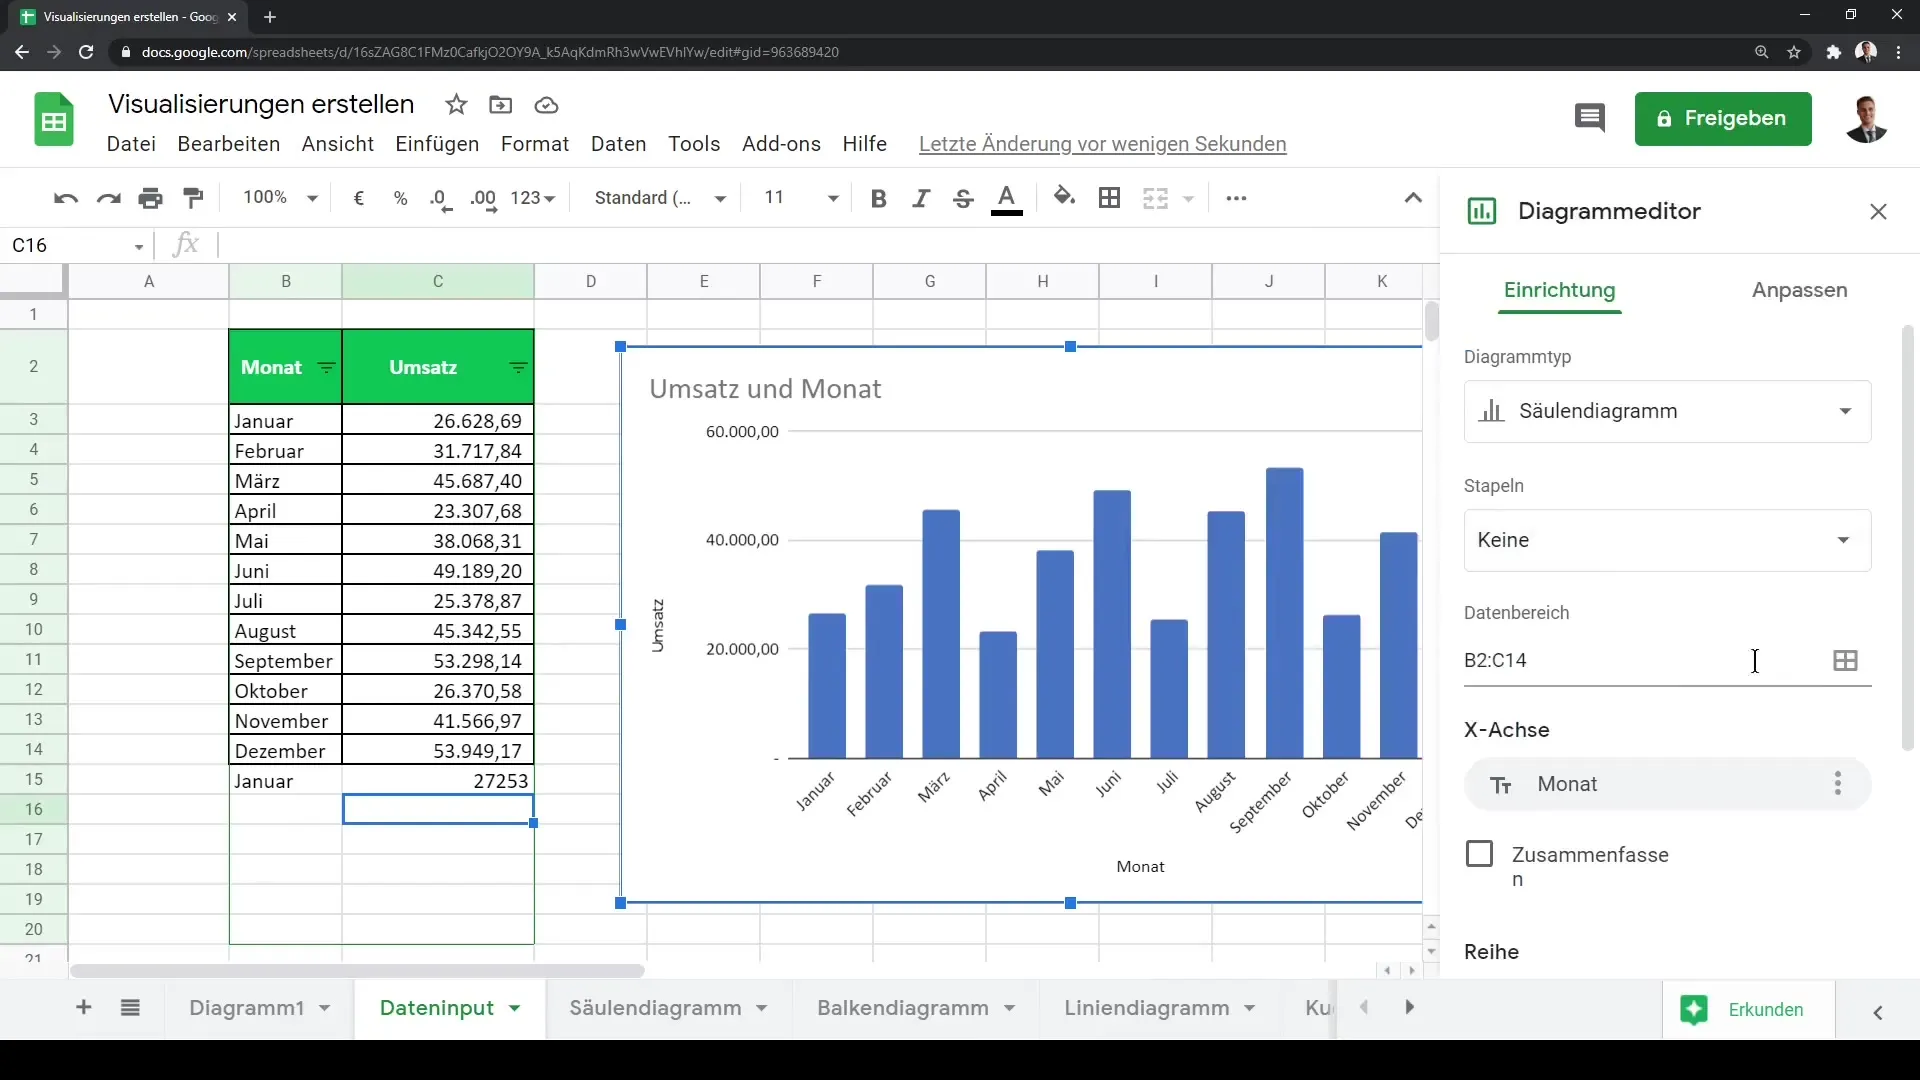Click the data range grid icon
1920x1080 pixels.
coord(1845,659)
